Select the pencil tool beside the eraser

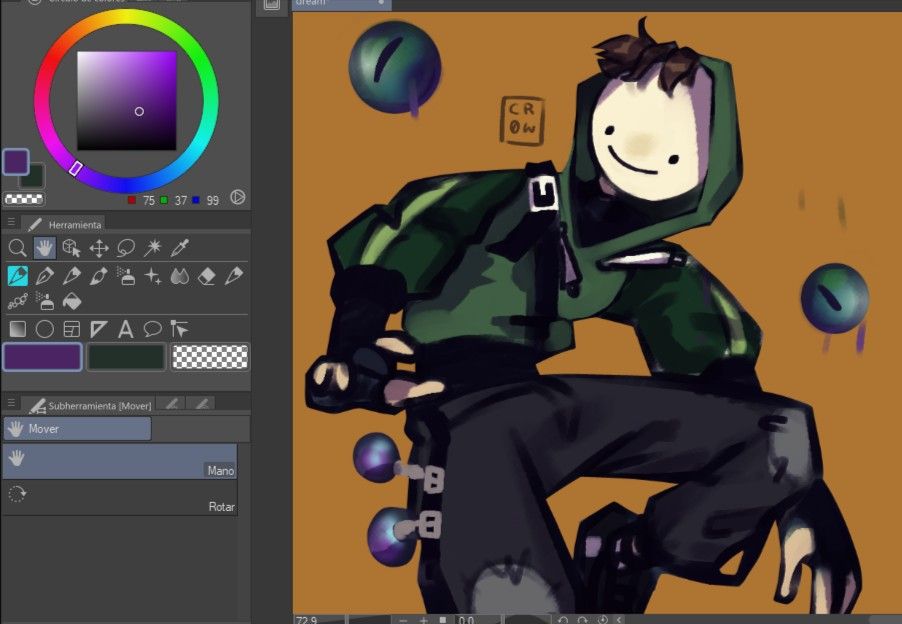click(234, 276)
